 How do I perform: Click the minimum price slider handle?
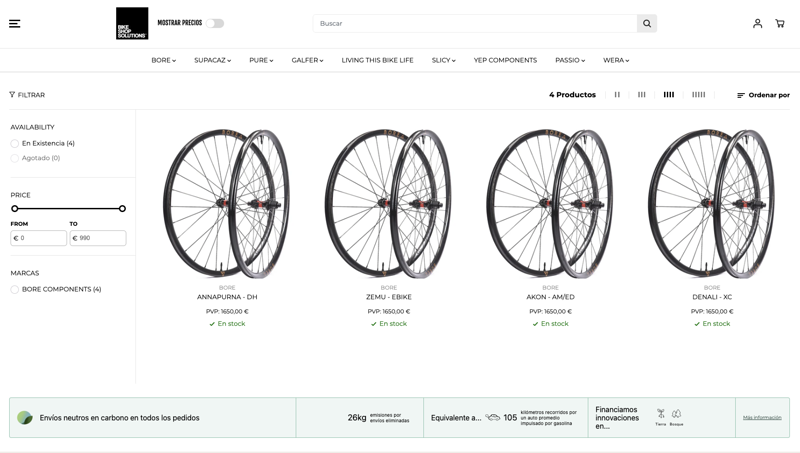pyautogui.click(x=15, y=209)
